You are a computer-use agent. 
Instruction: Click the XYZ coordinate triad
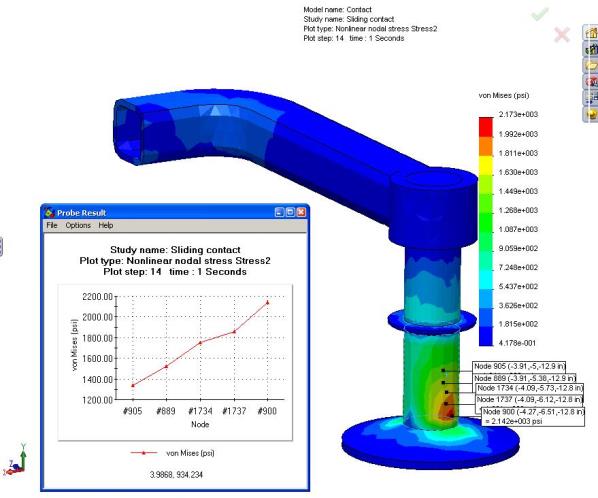point(16,460)
